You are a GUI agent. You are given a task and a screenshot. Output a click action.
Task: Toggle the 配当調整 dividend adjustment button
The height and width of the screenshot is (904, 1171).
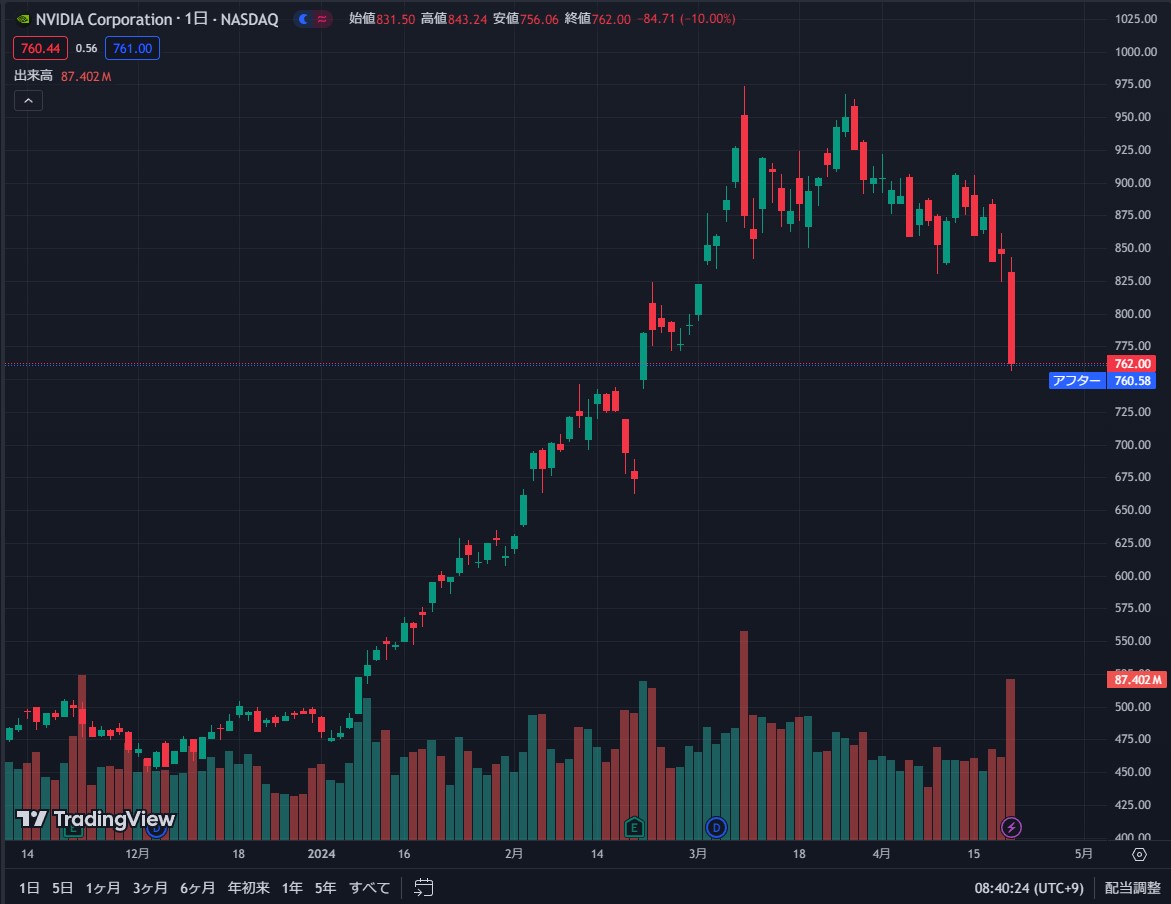click(x=1133, y=888)
